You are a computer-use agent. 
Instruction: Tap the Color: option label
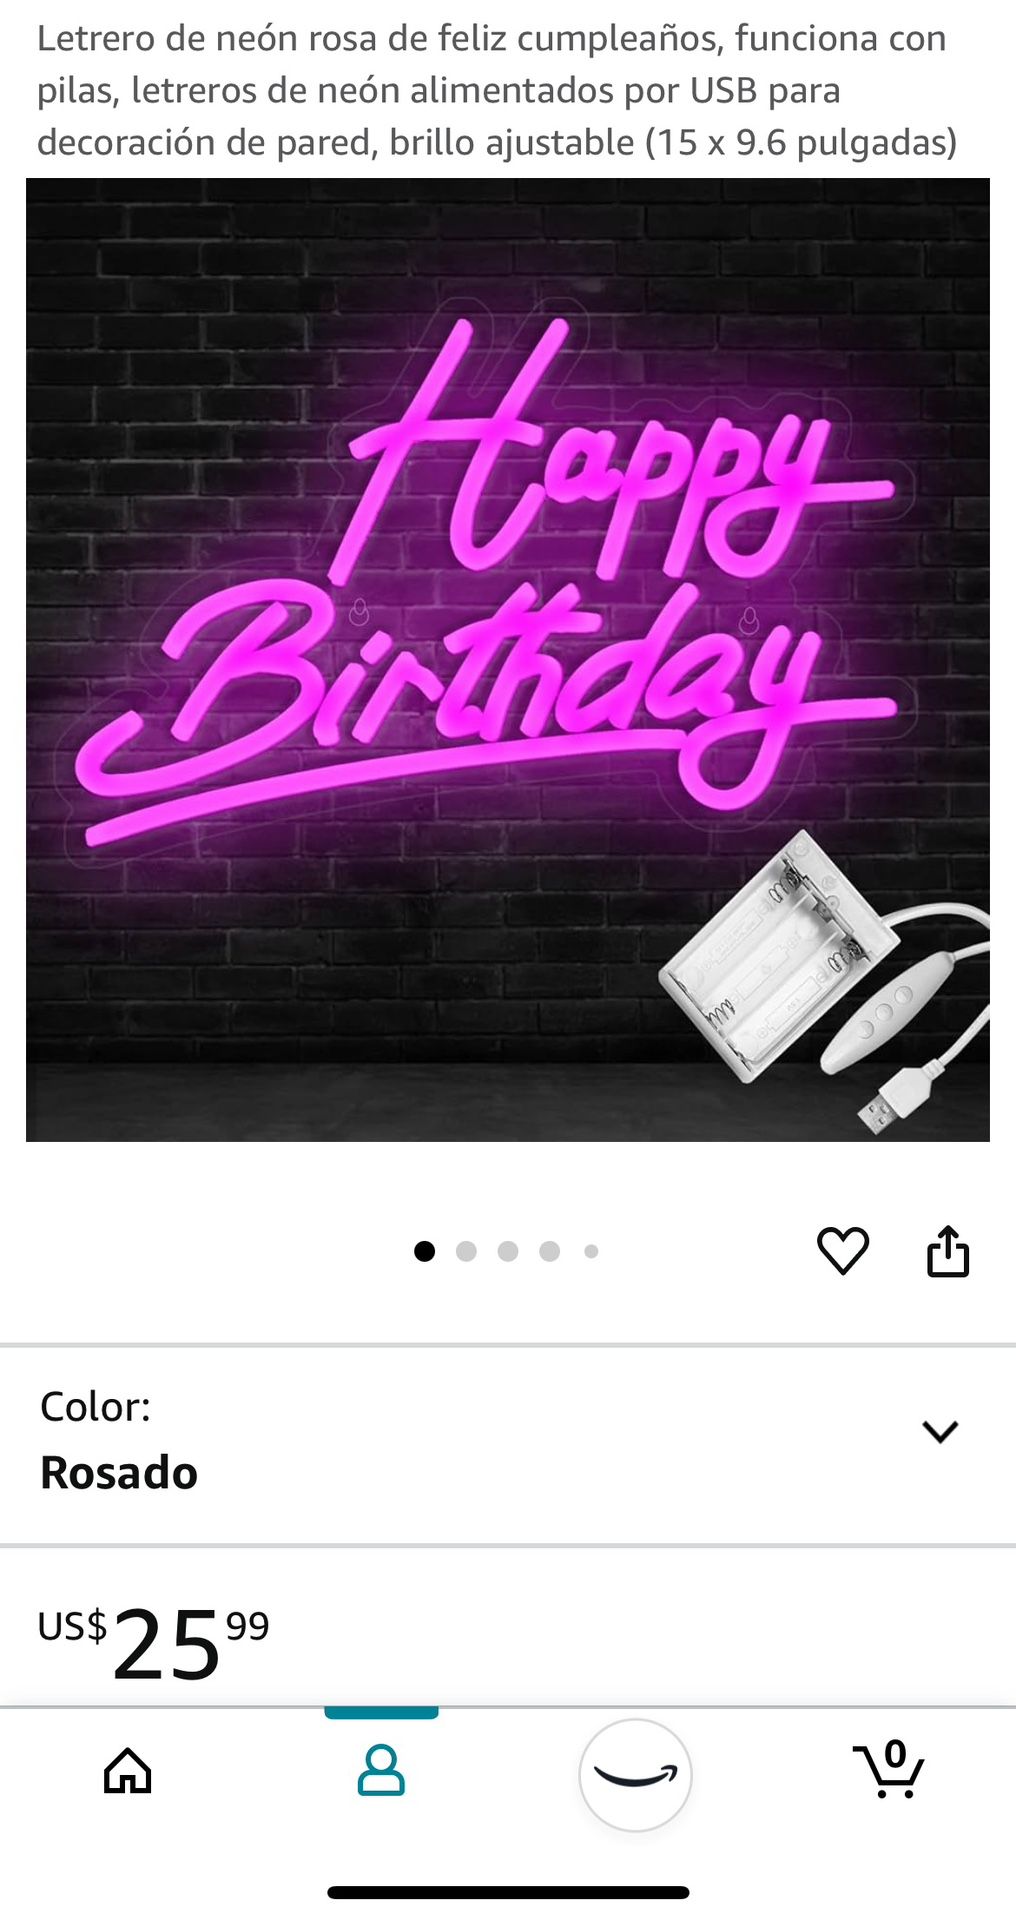[95, 1407]
